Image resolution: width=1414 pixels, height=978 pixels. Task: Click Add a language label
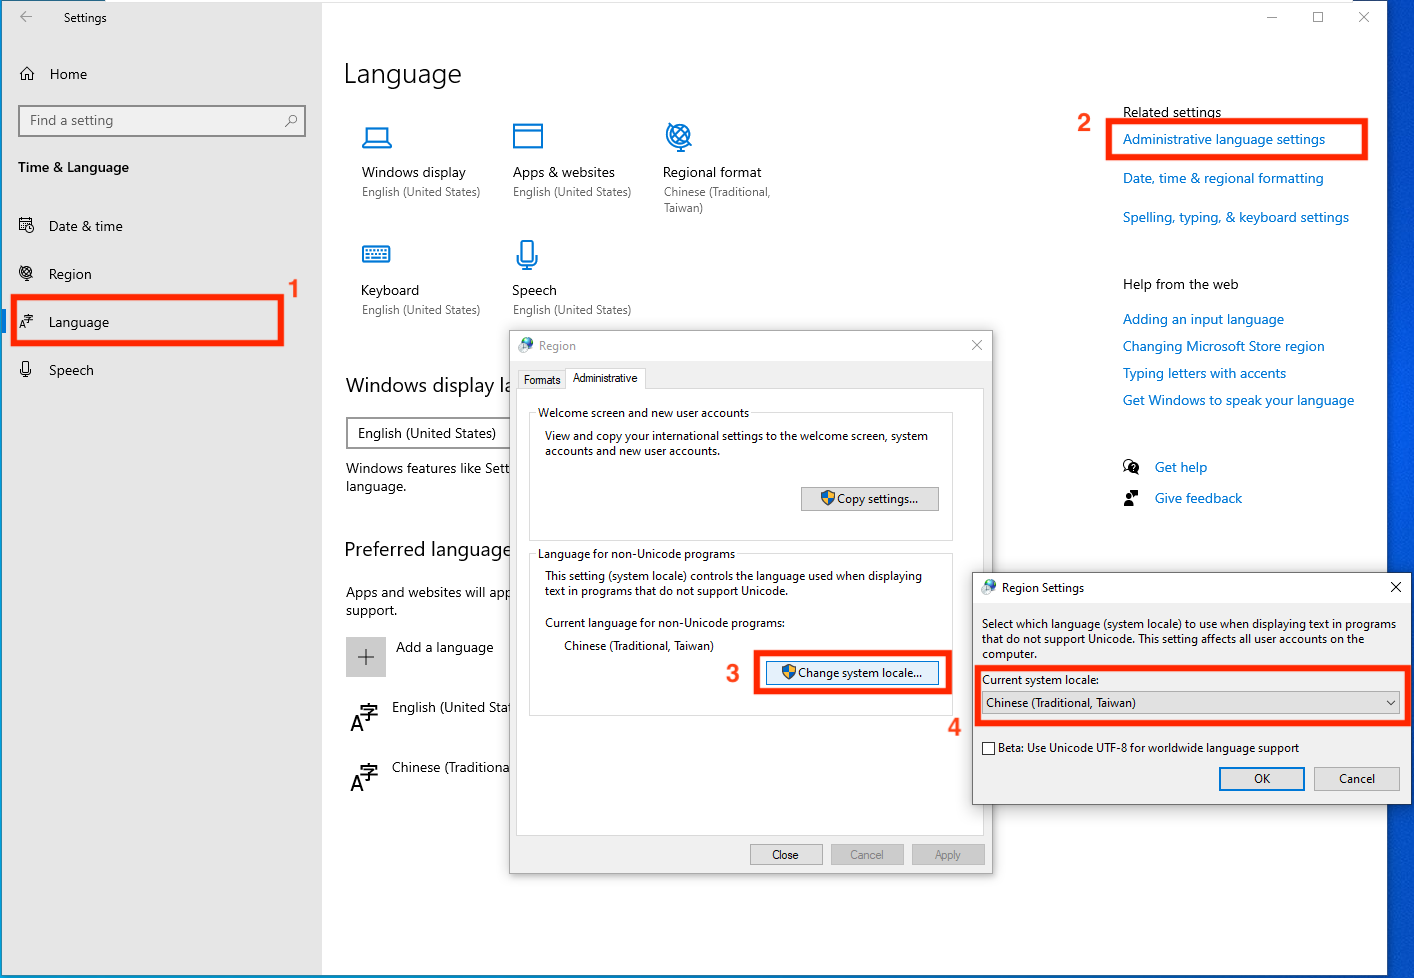click(x=445, y=647)
